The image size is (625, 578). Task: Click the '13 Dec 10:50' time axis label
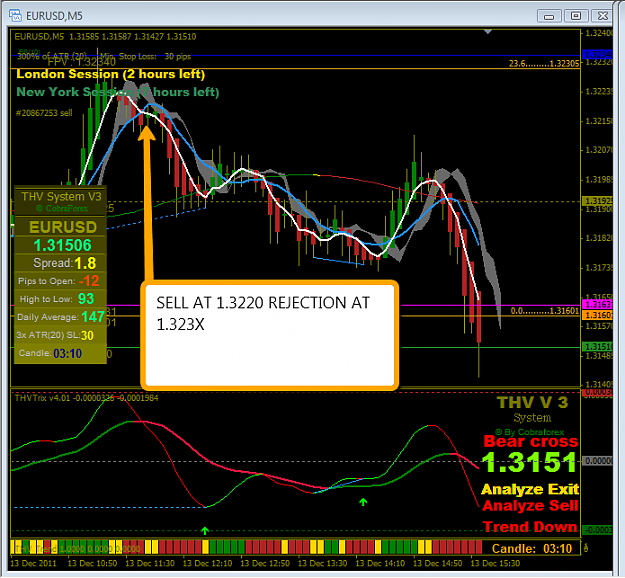[92, 563]
